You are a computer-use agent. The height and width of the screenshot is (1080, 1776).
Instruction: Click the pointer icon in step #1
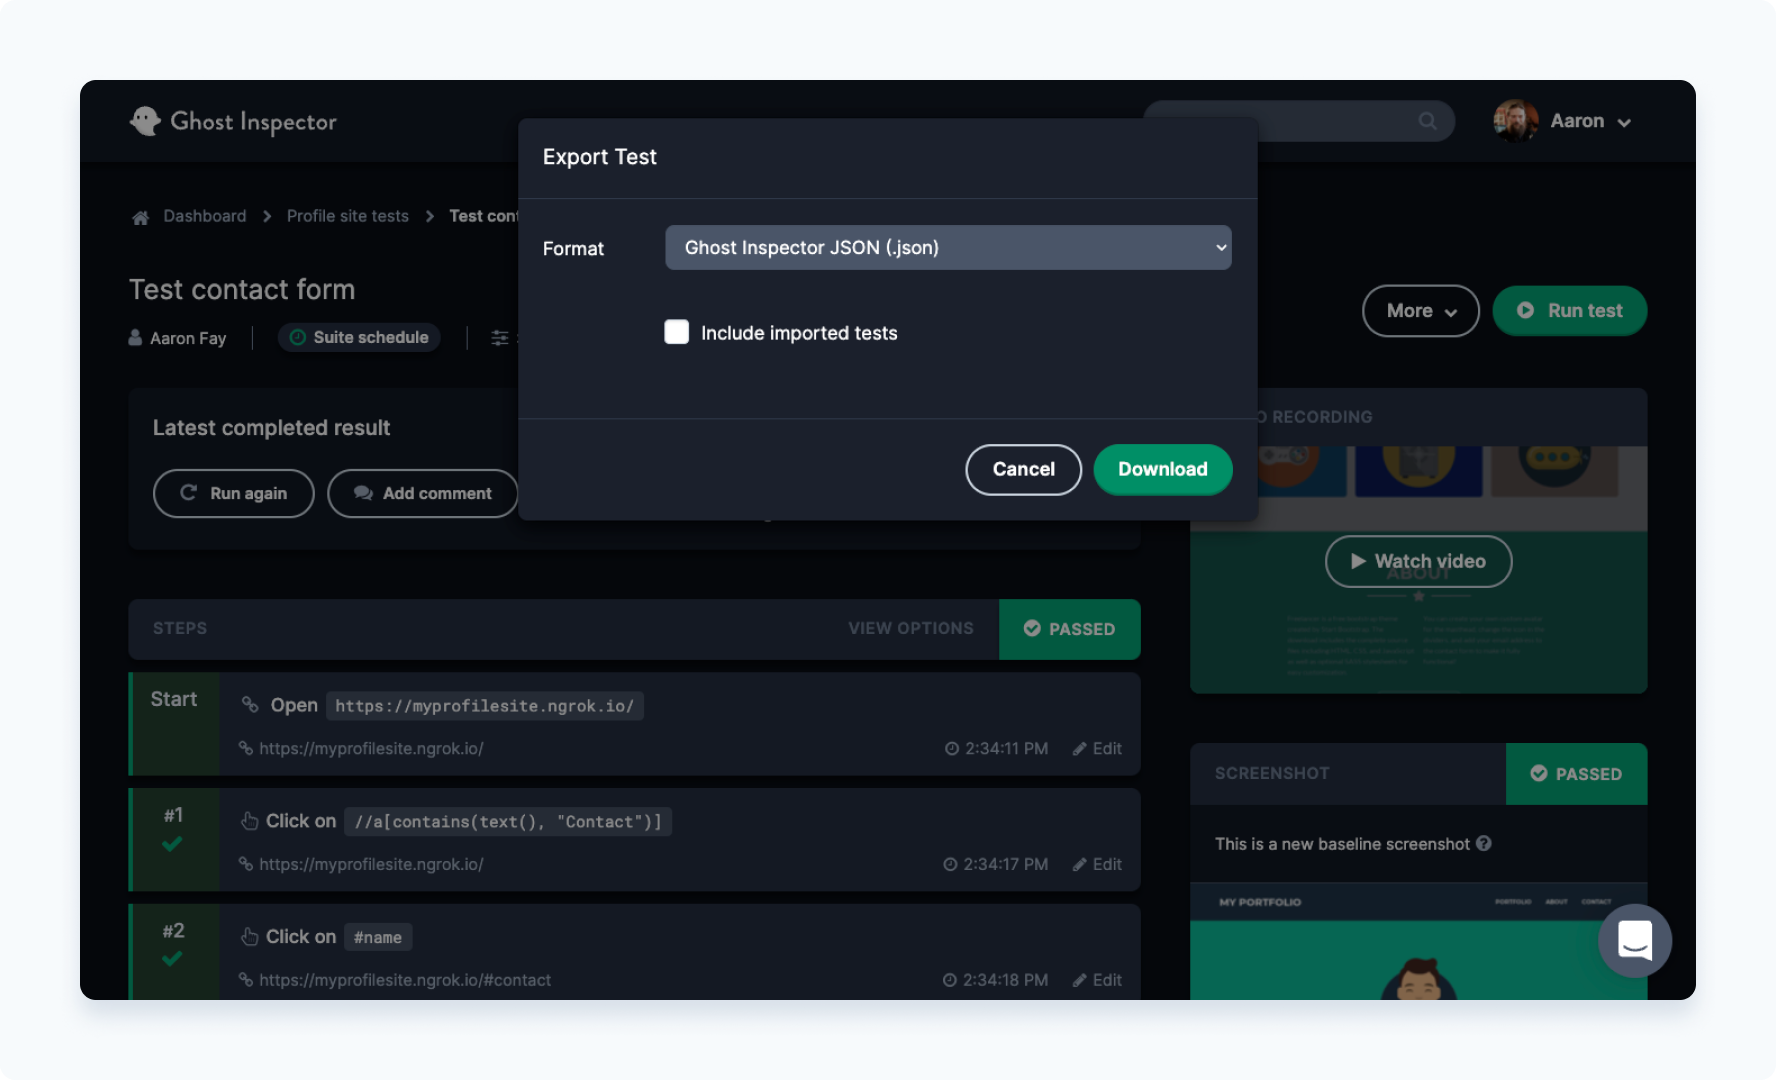tap(250, 821)
